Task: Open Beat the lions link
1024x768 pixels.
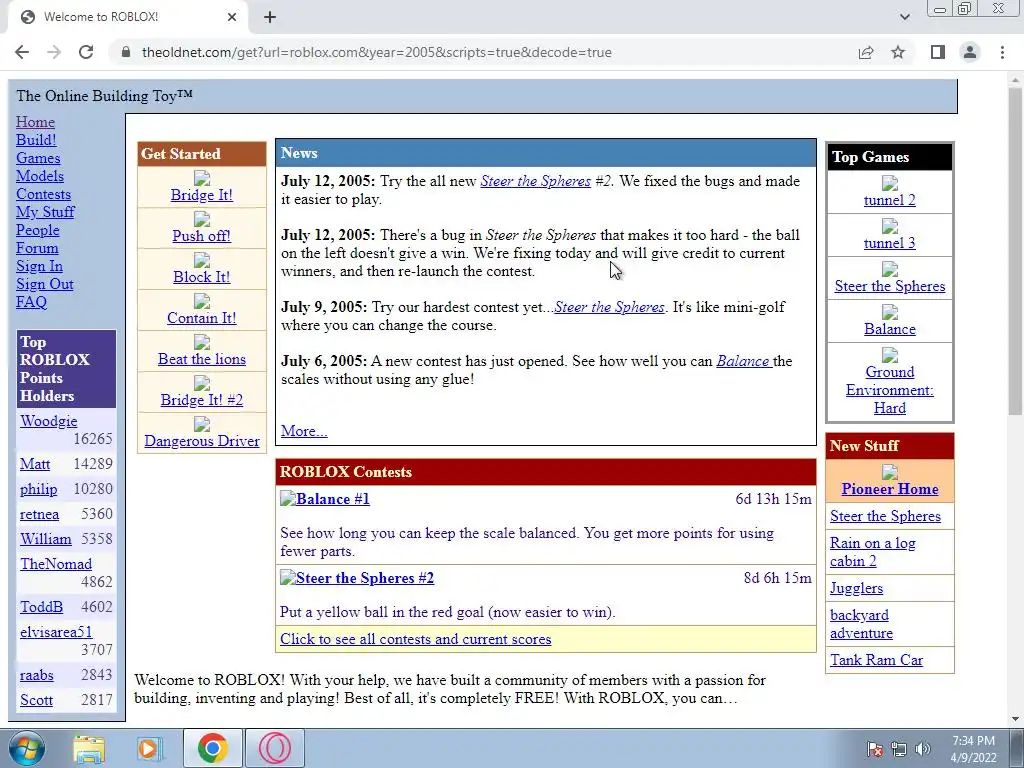Action: pyautogui.click(x=202, y=359)
